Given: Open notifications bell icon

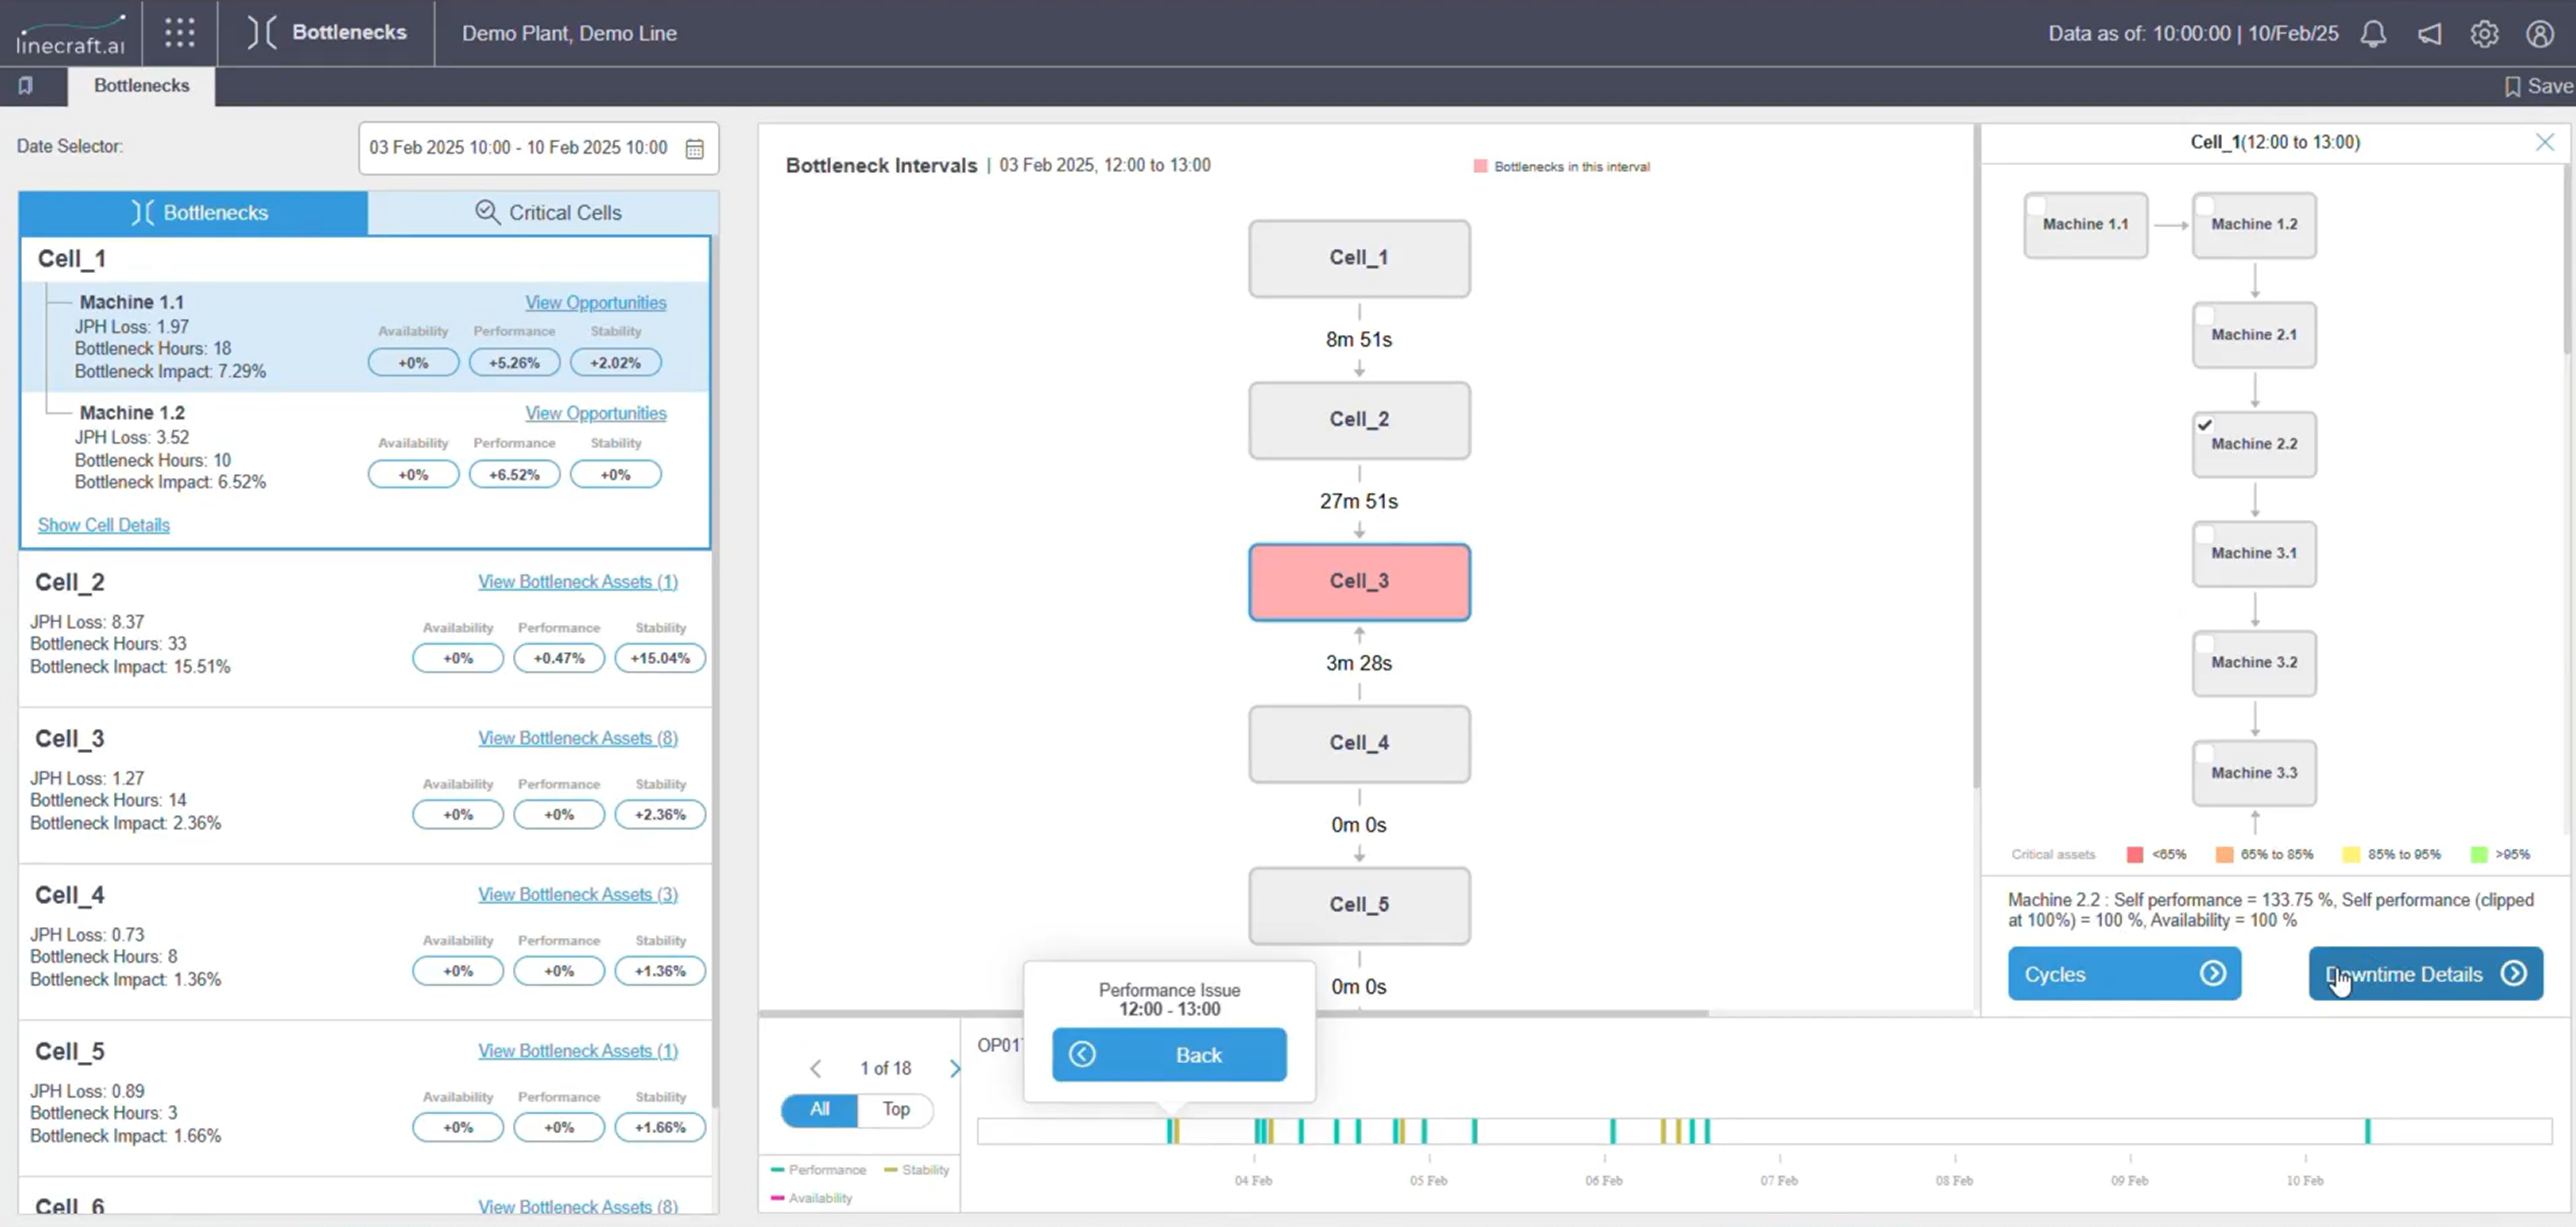Looking at the screenshot, I should (x=2373, y=34).
